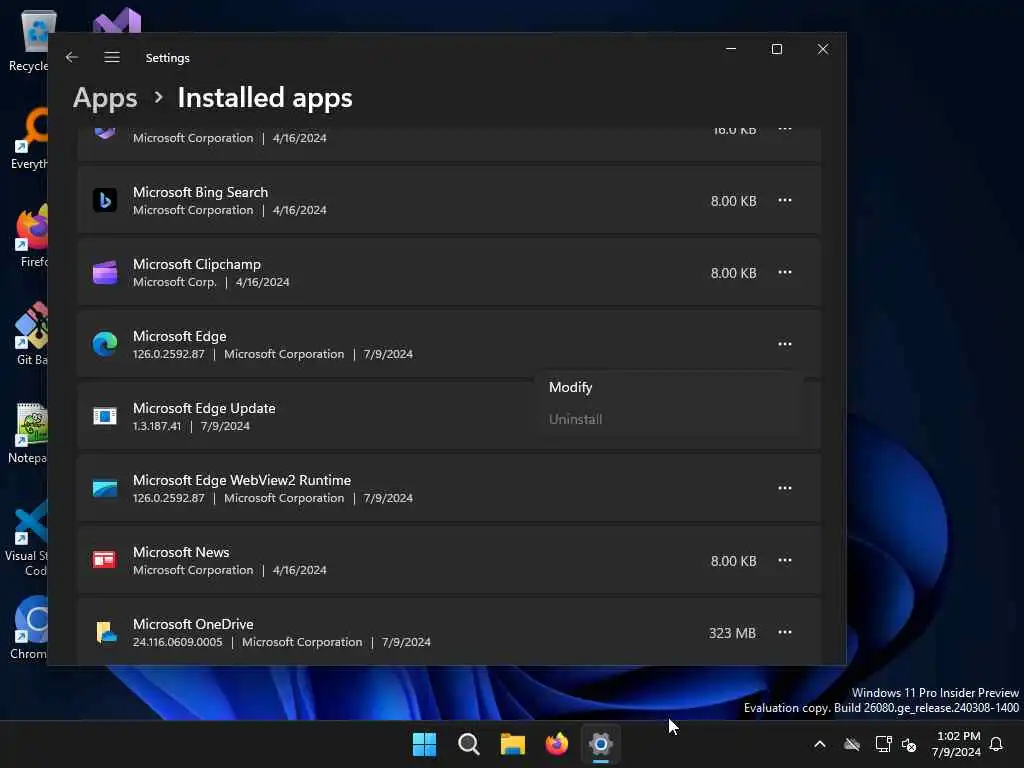1024x768 pixels.
Task: Open the Settings navigation hamburger menu
Action: coord(112,57)
